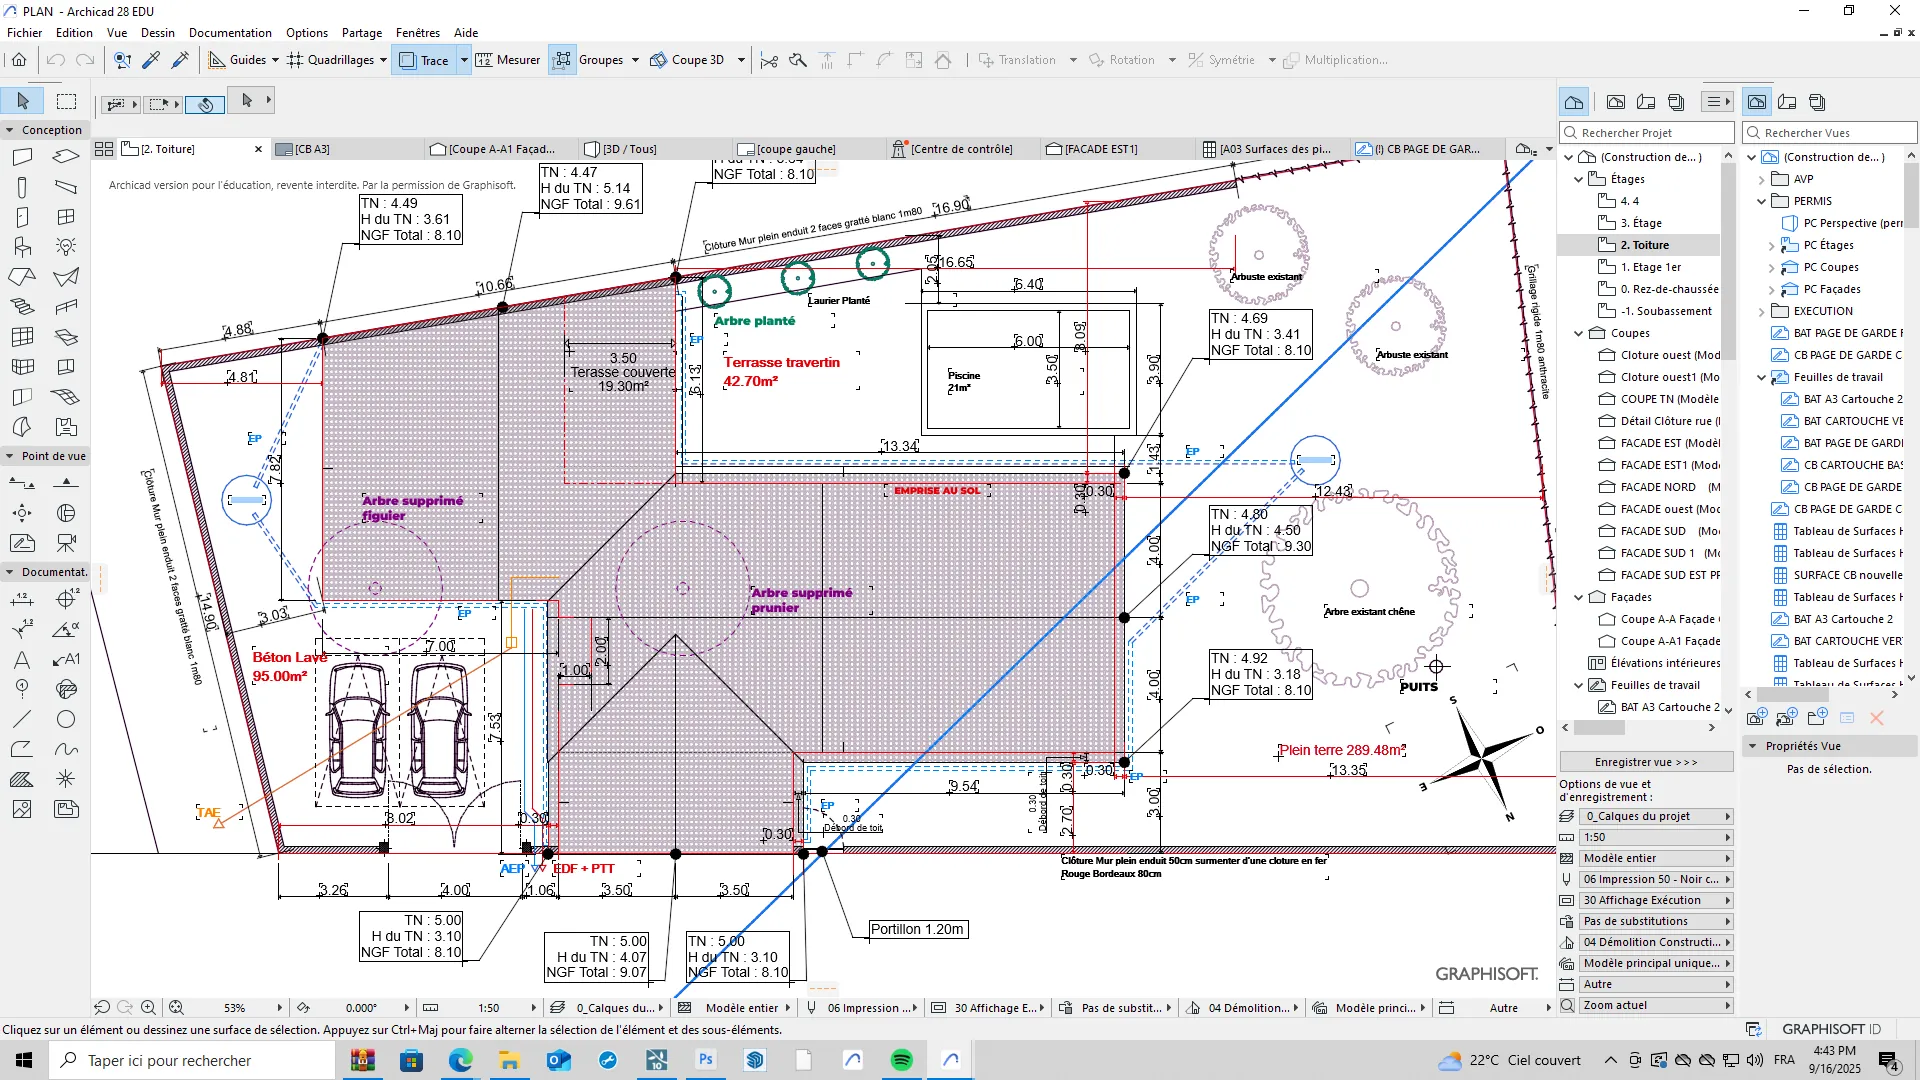
Task: Pick up parameters with the eyedropper icon
Action: (151, 60)
